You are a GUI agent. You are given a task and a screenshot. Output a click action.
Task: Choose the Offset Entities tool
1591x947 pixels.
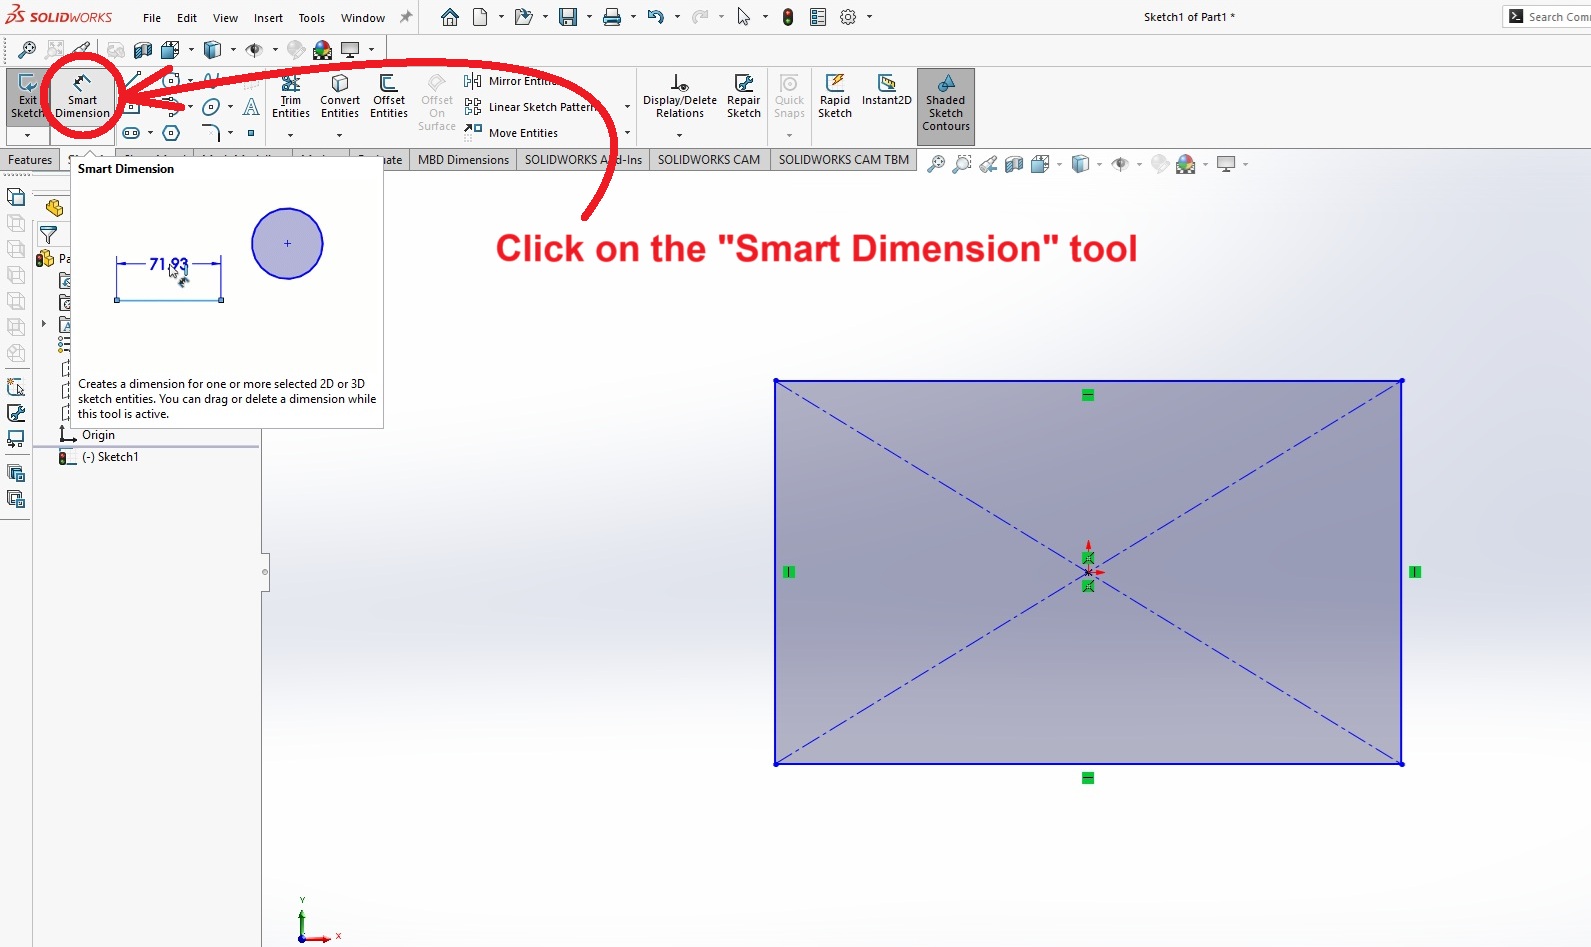pyautogui.click(x=389, y=96)
